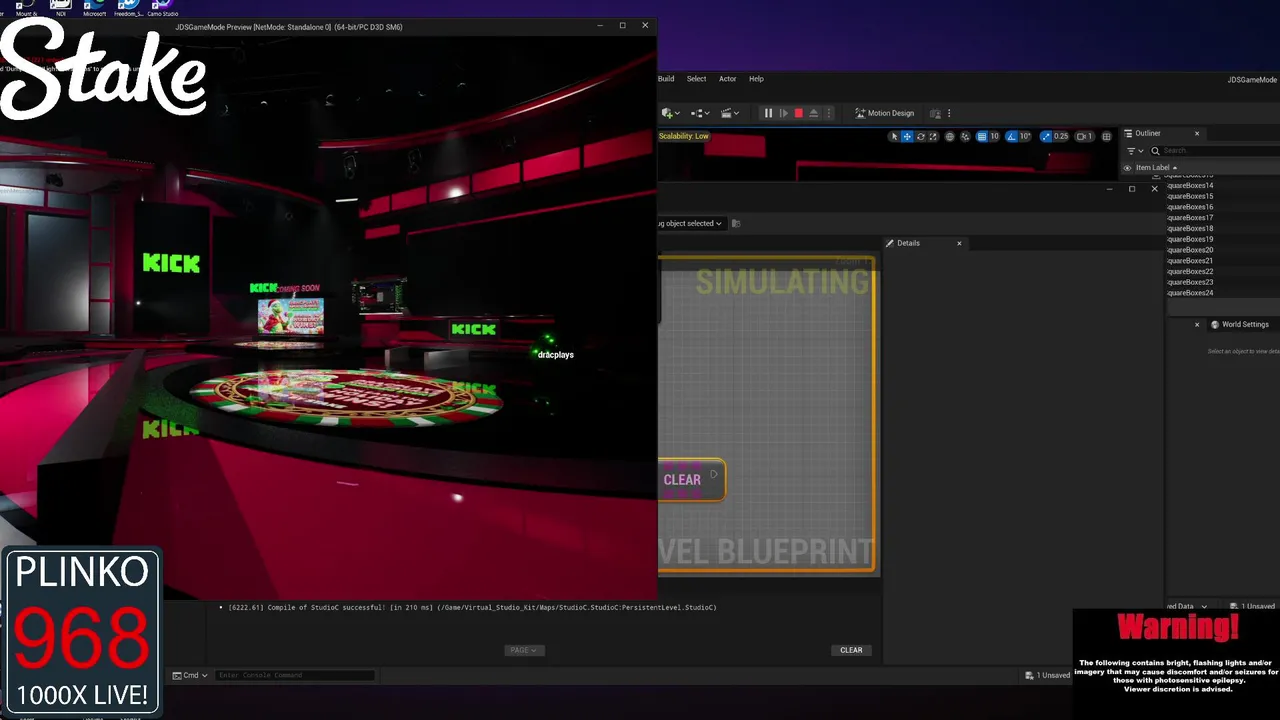
Task: Select SquareBoxes22 in Outliner
Action: click(1190, 272)
